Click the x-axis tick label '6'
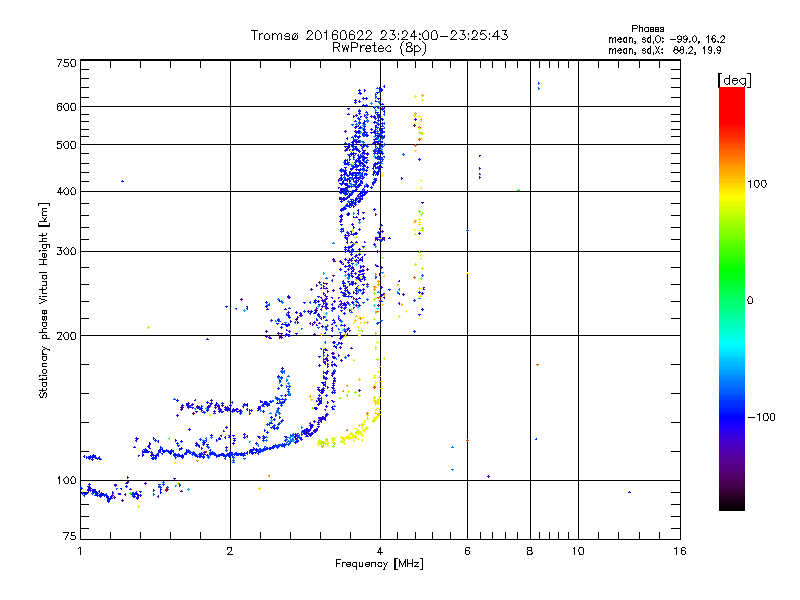Screen dimensions: 800x600 pos(467,551)
